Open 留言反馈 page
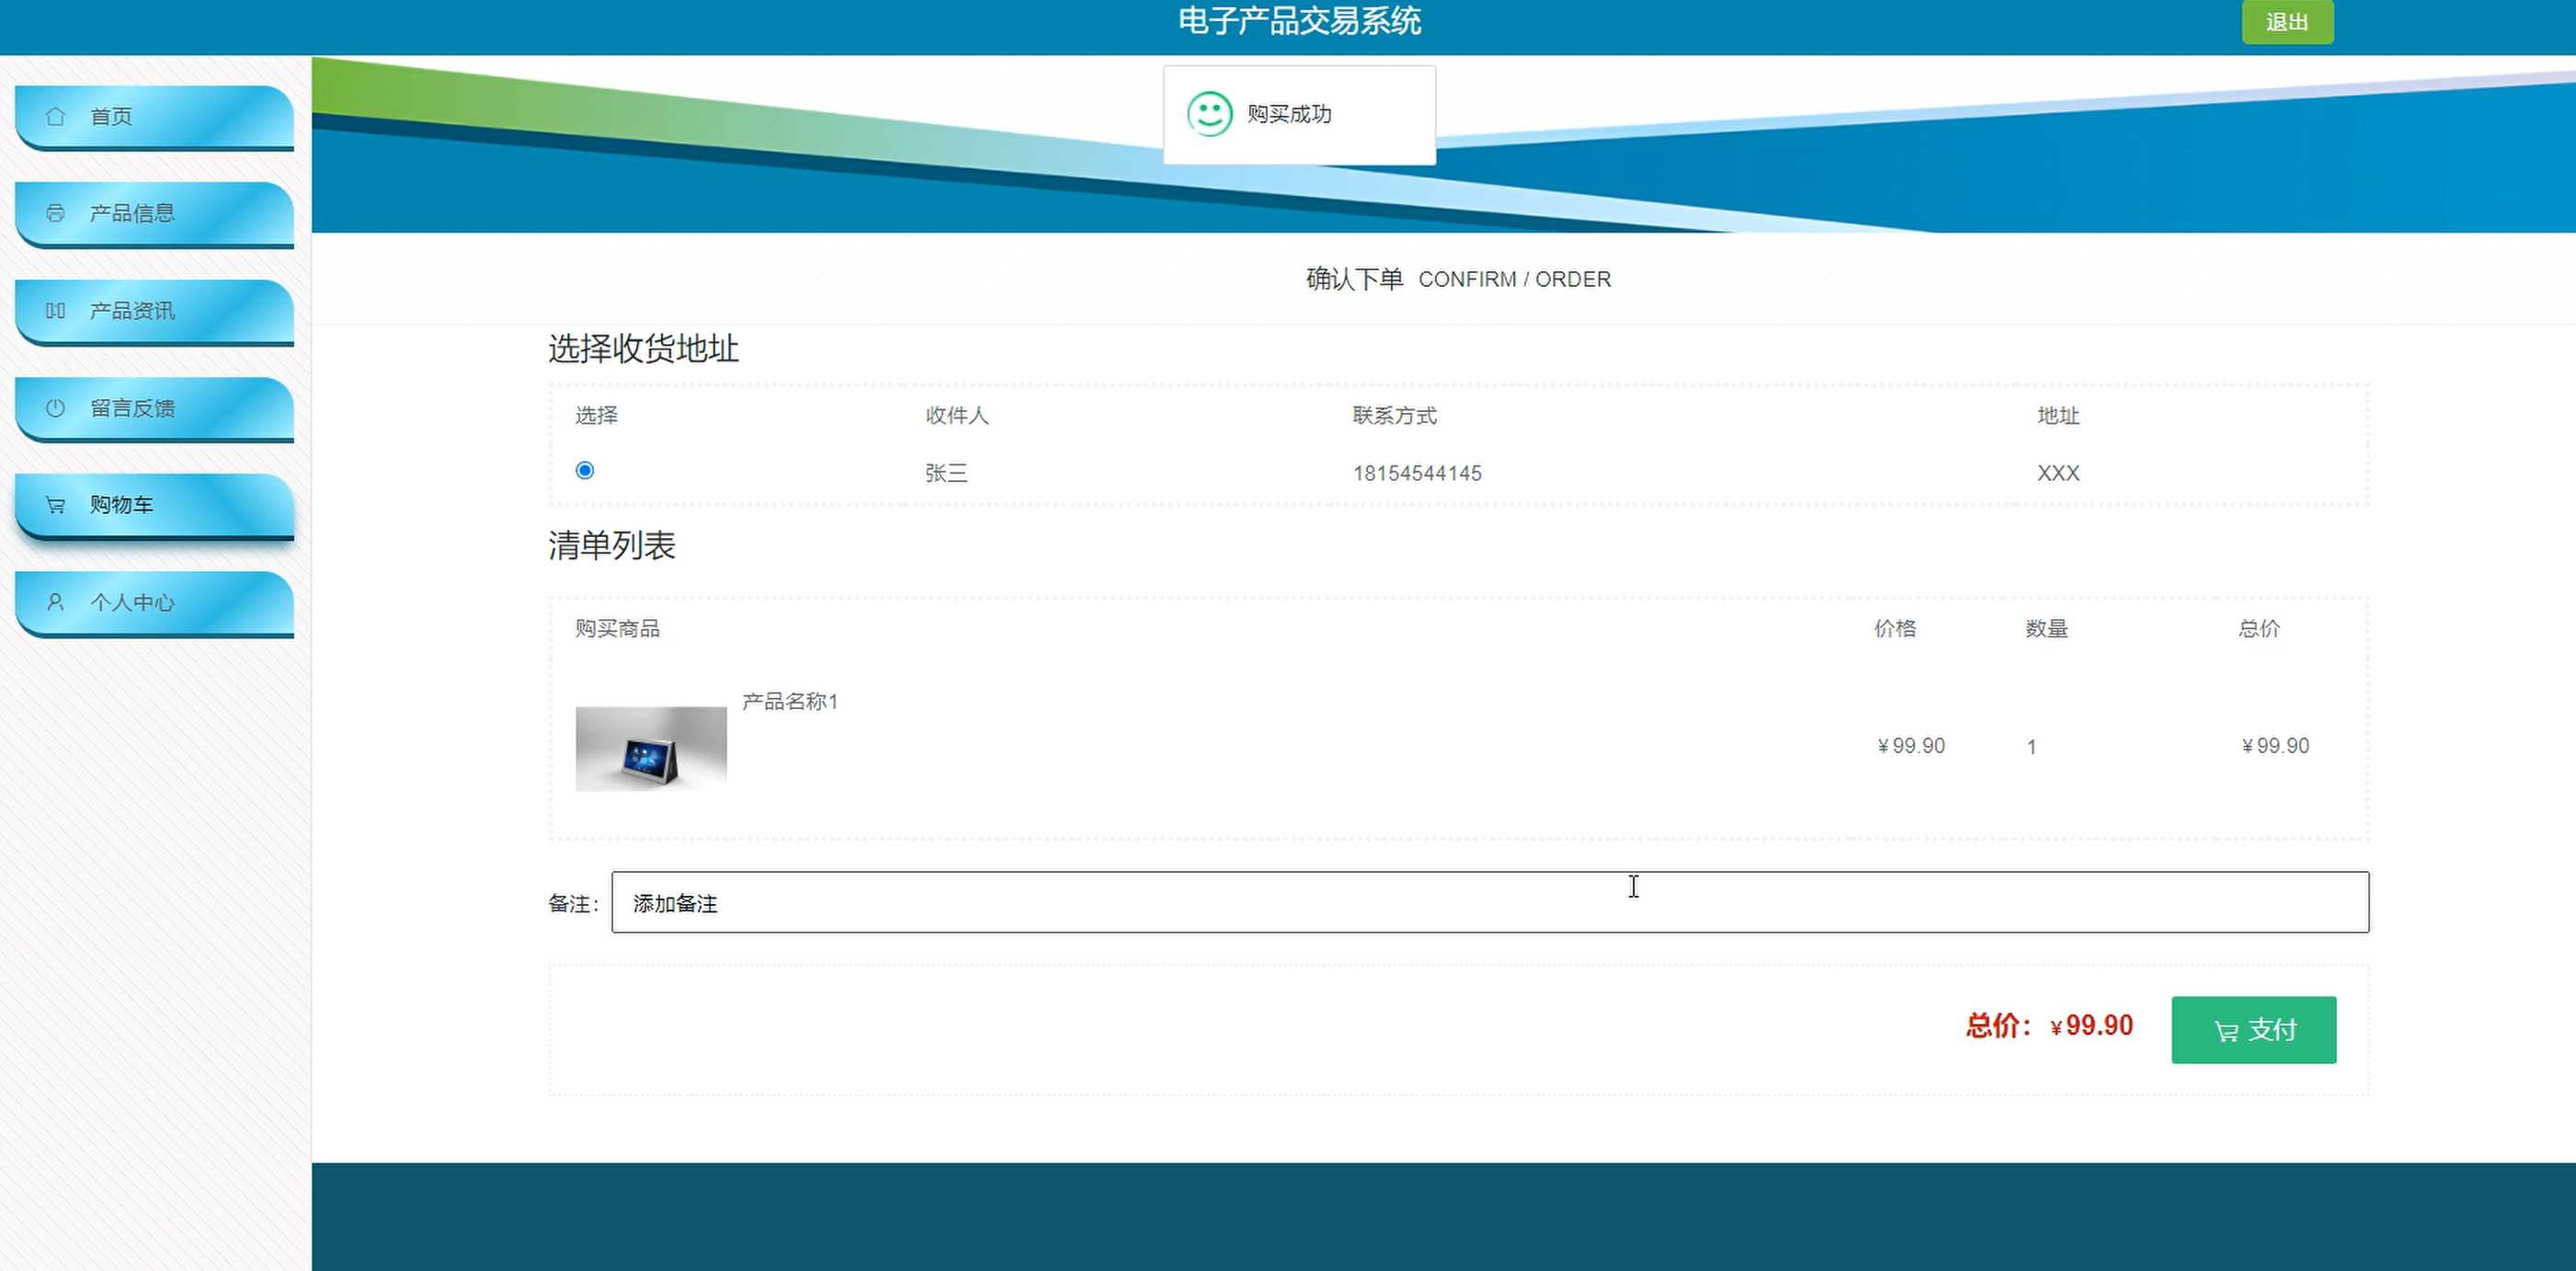 tap(155, 409)
